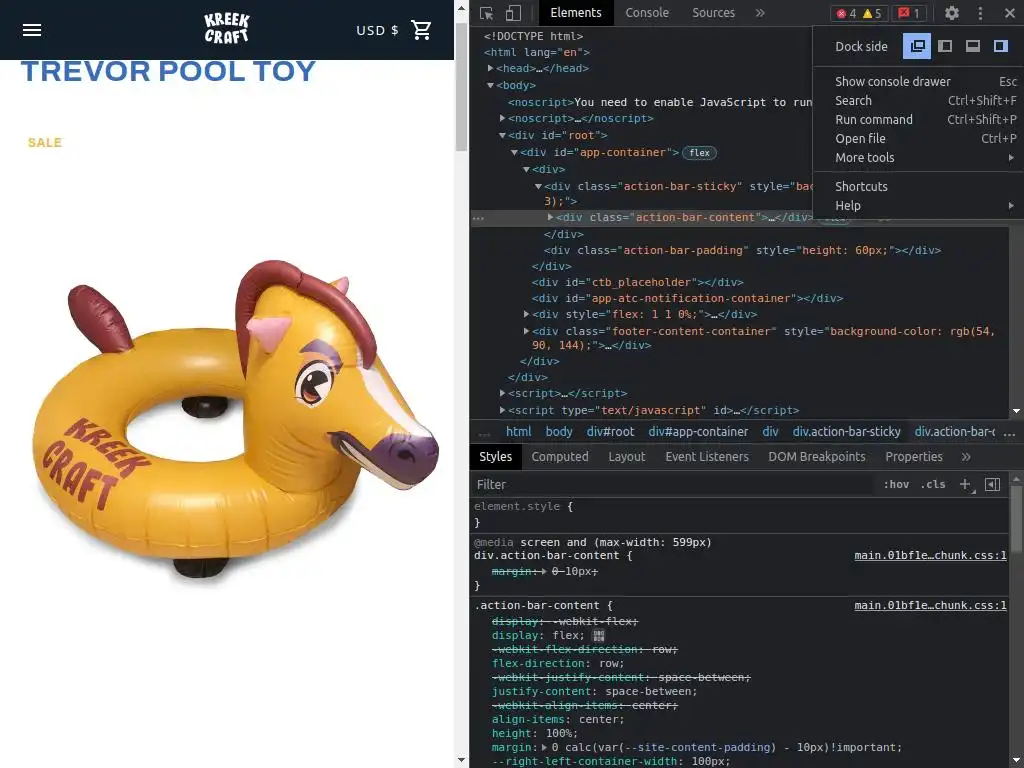
Task: Open the hamburger menu on the Kreek Craft site
Action: point(31,30)
